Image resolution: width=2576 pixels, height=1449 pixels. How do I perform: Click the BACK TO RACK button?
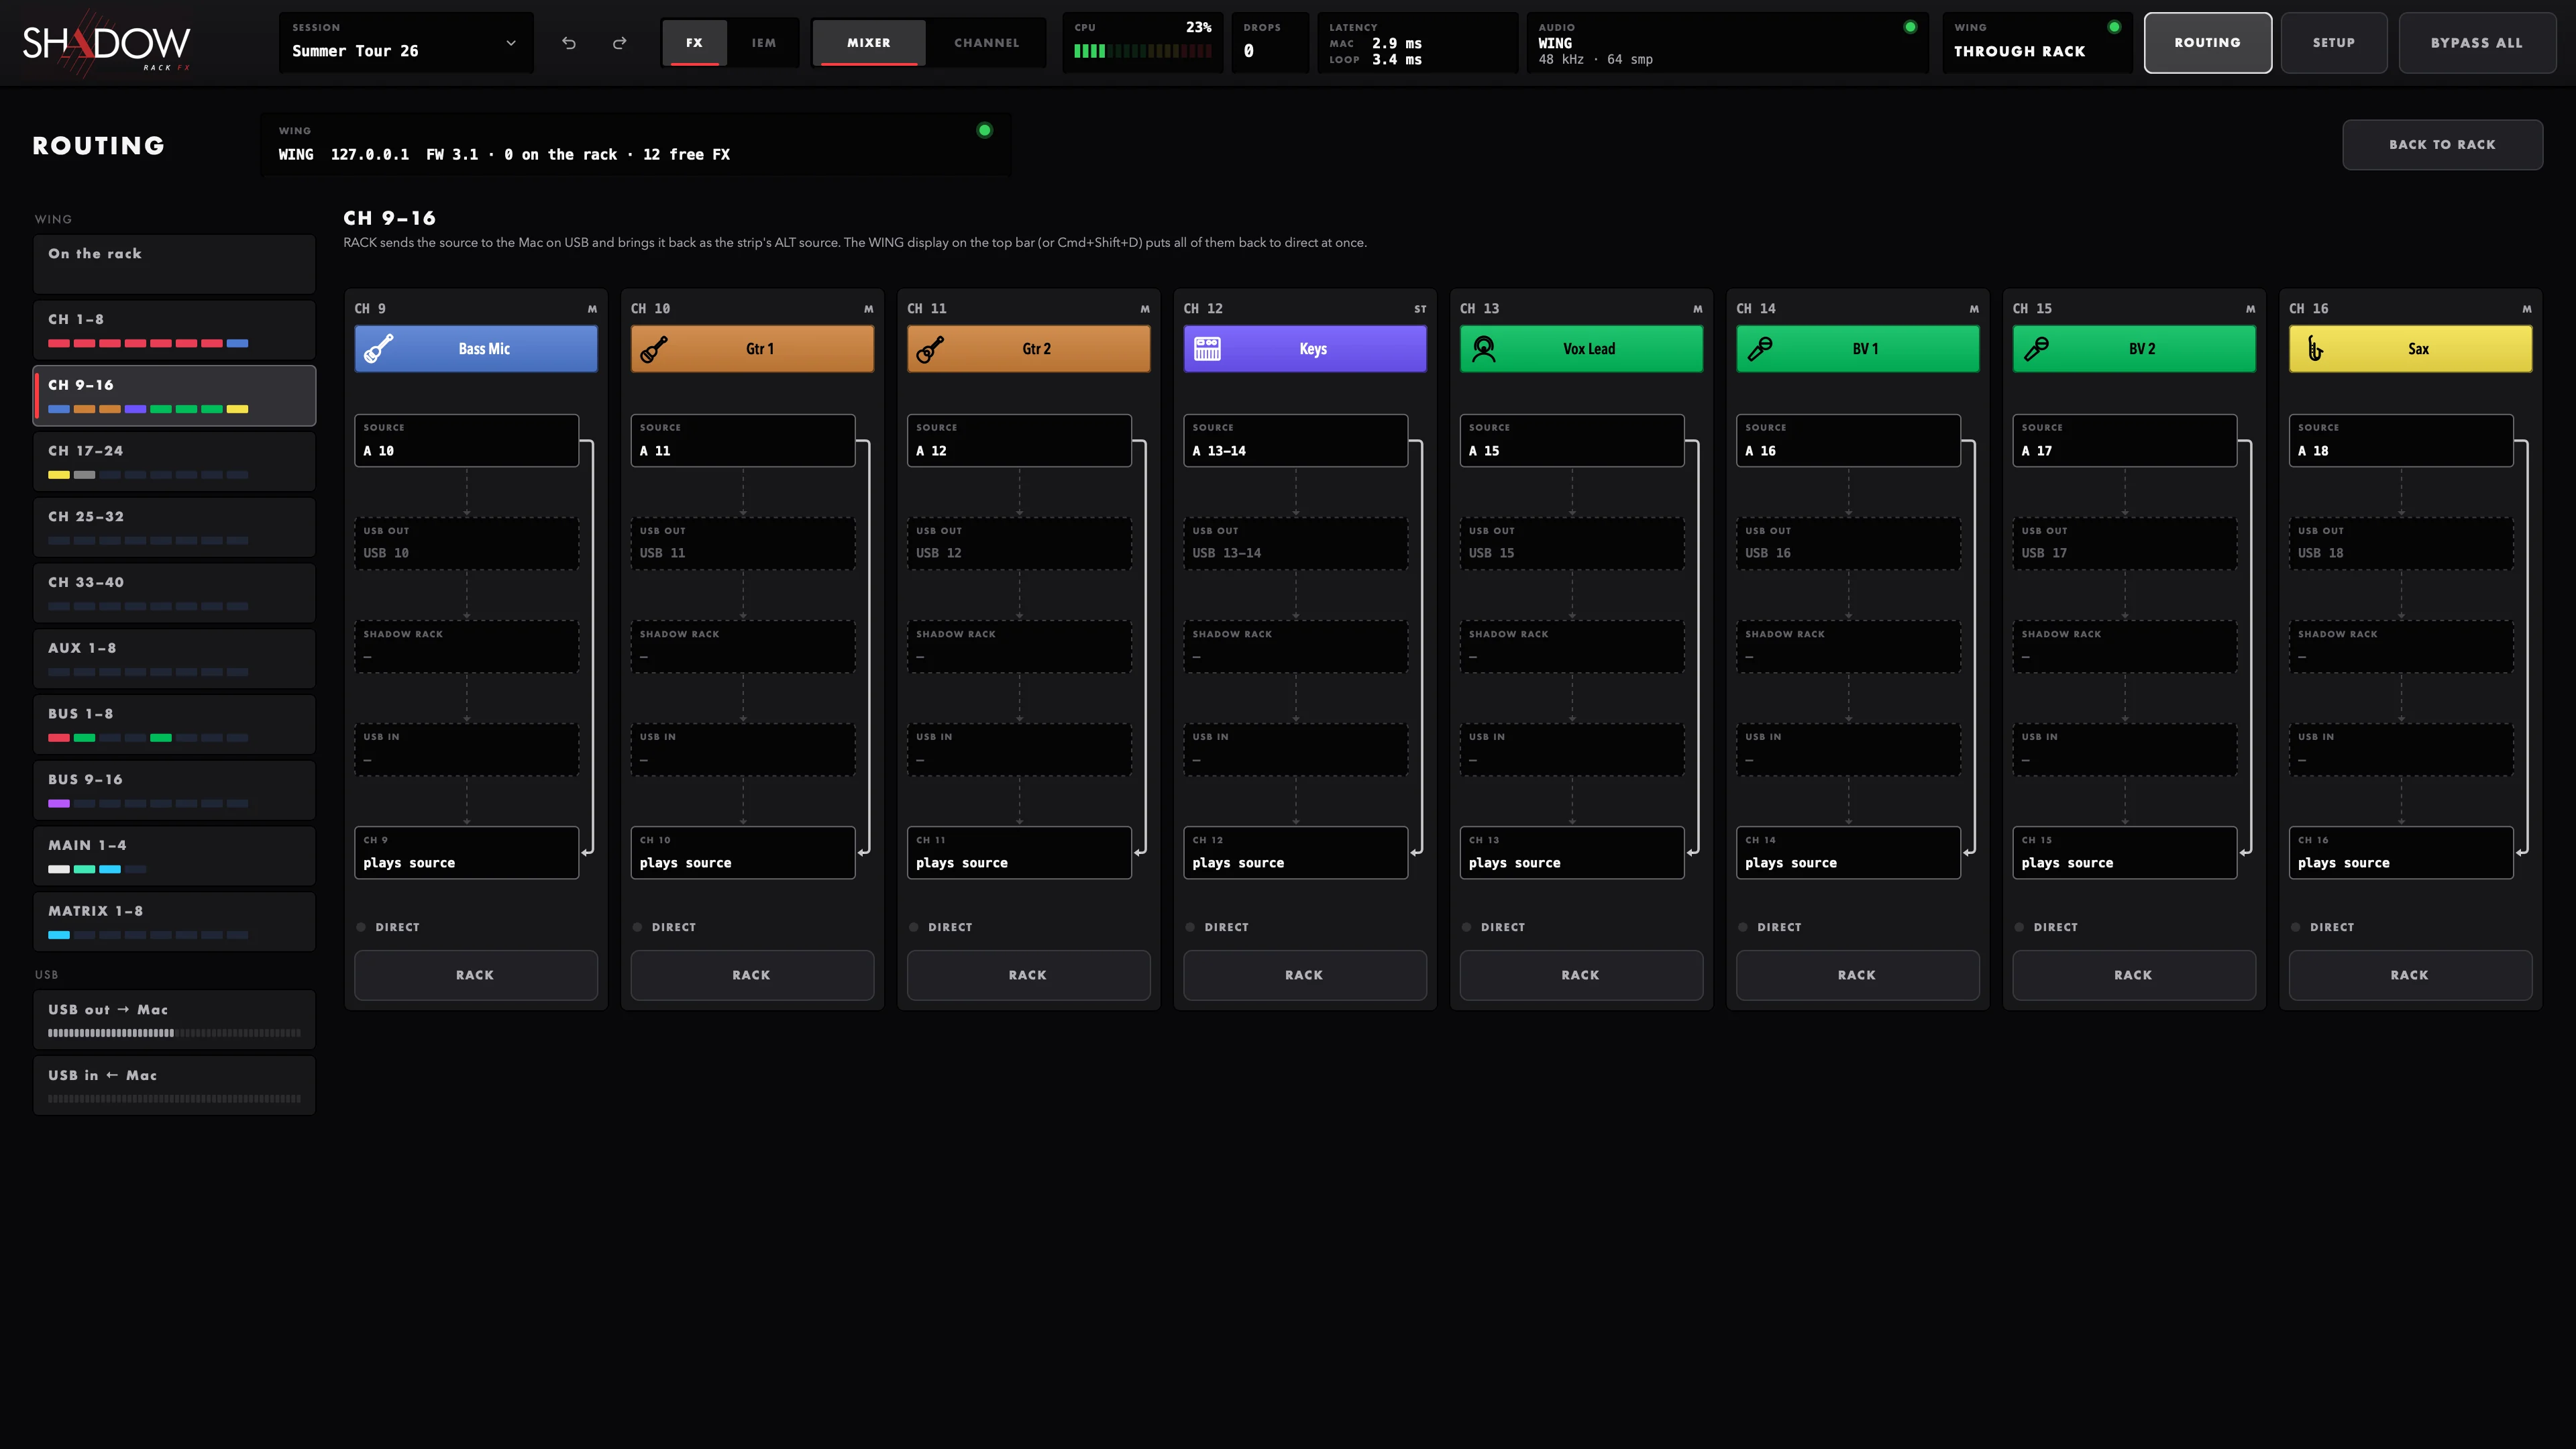click(x=2442, y=145)
